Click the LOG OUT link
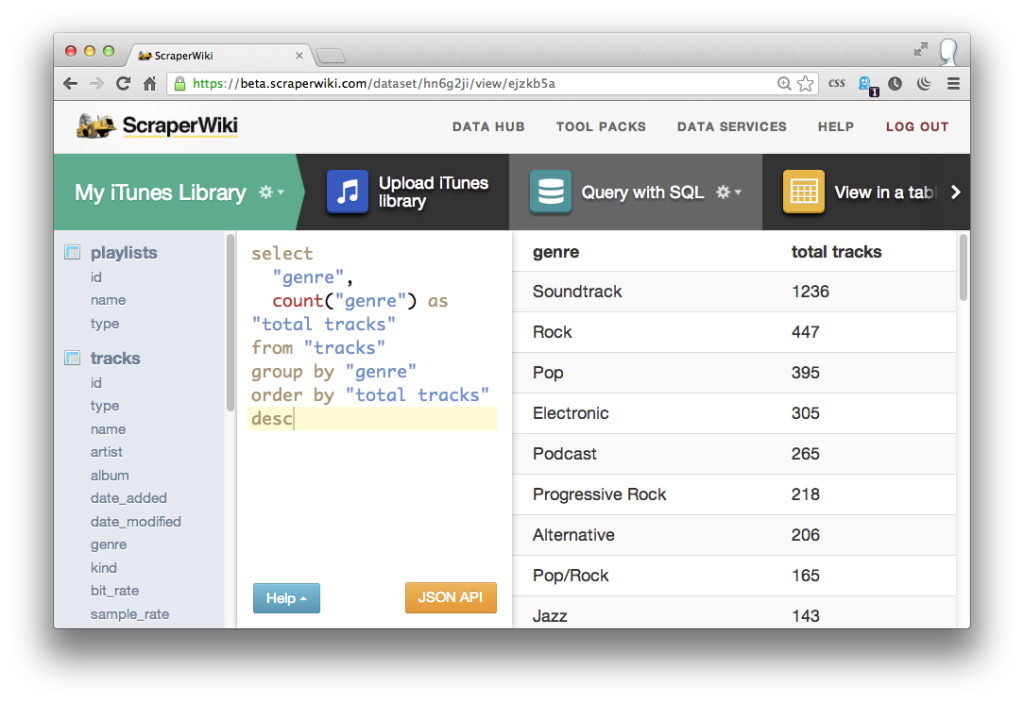This screenshot has width=1024, height=703. coord(916,127)
